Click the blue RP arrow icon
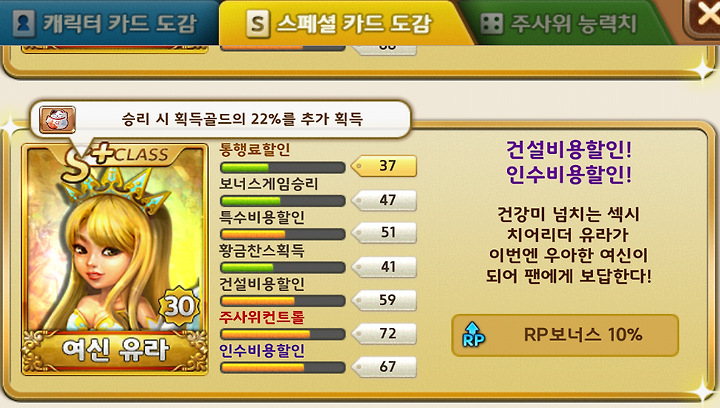 click(x=472, y=335)
